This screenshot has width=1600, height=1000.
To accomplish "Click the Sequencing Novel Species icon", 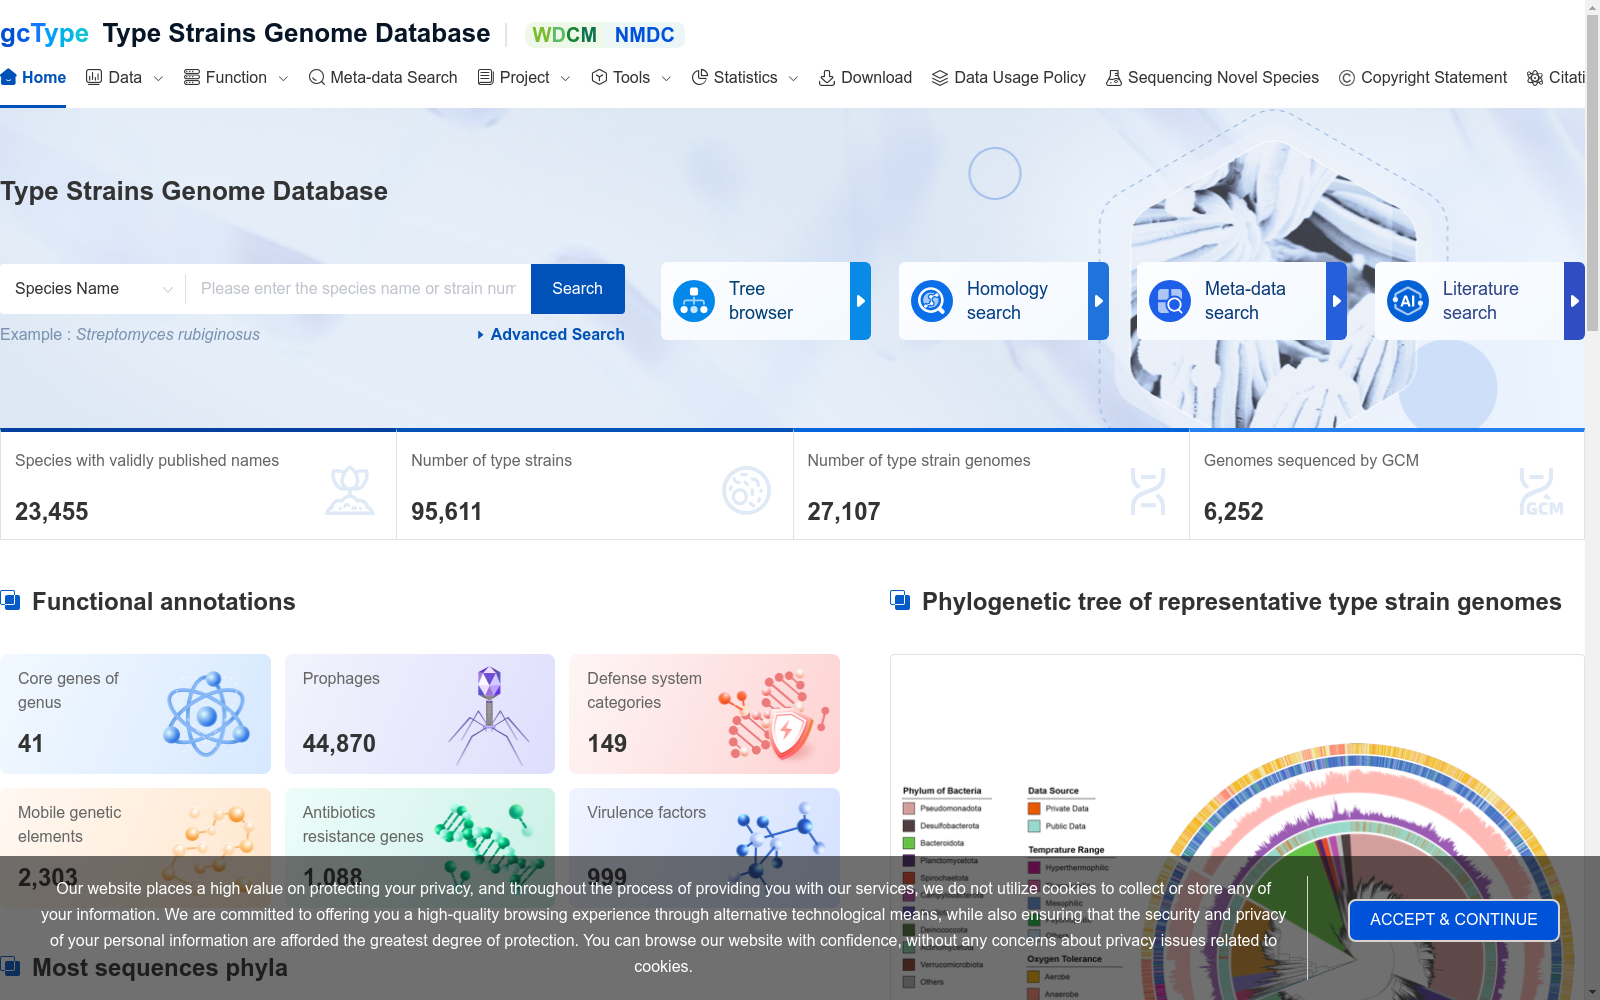I will tap(1114, 77).
